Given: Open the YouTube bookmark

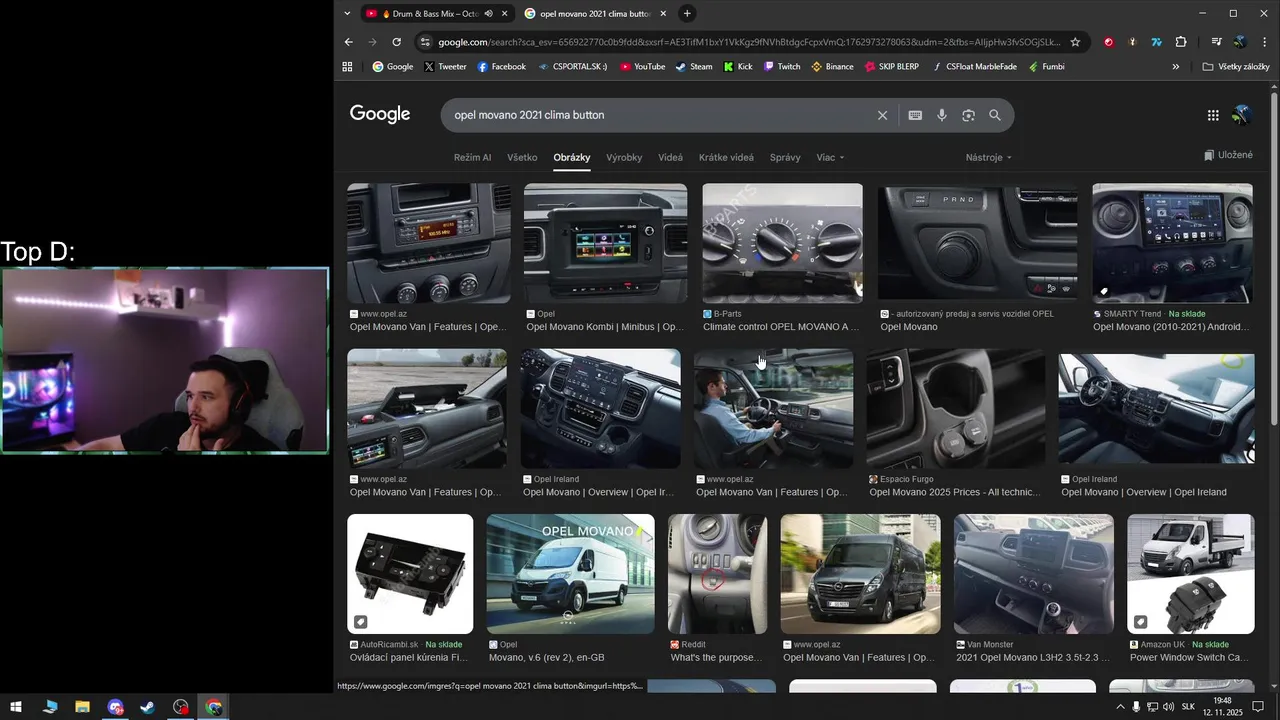Looking at the screenshot, I should [x=642, y=67].
